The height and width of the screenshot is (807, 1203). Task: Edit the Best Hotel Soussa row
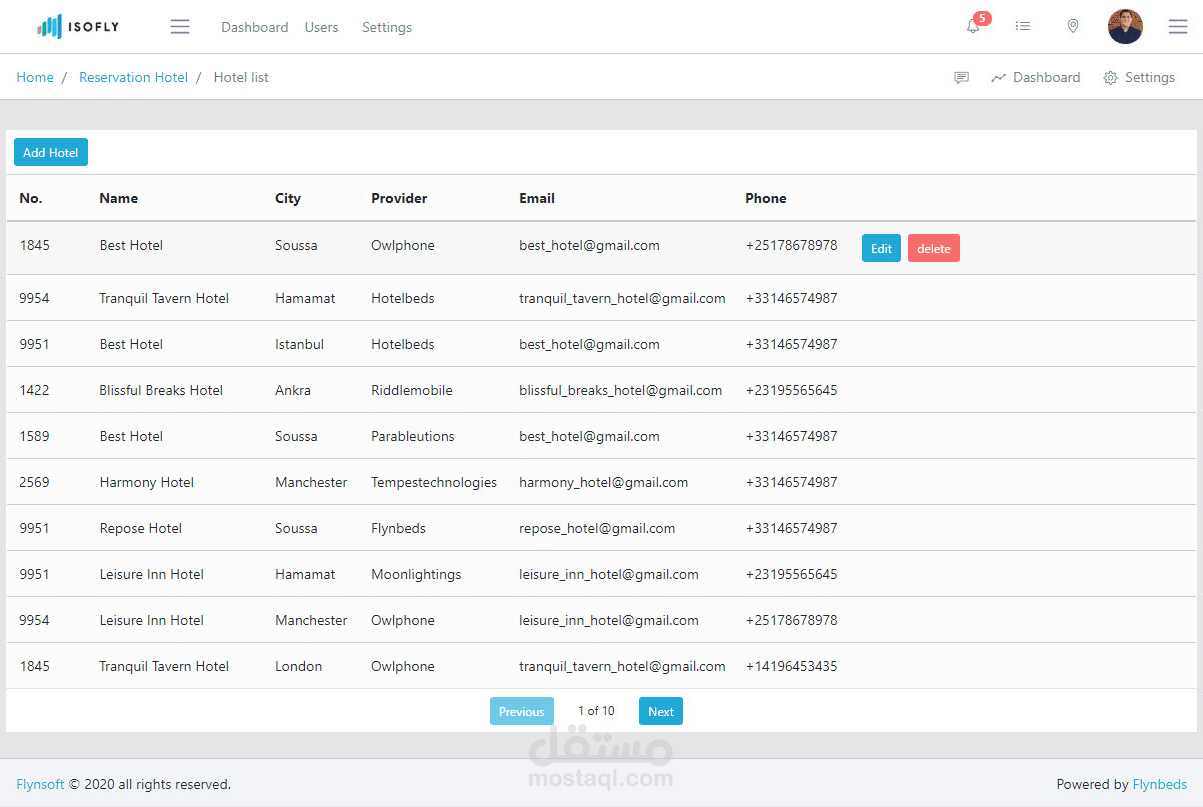[881, 248]
